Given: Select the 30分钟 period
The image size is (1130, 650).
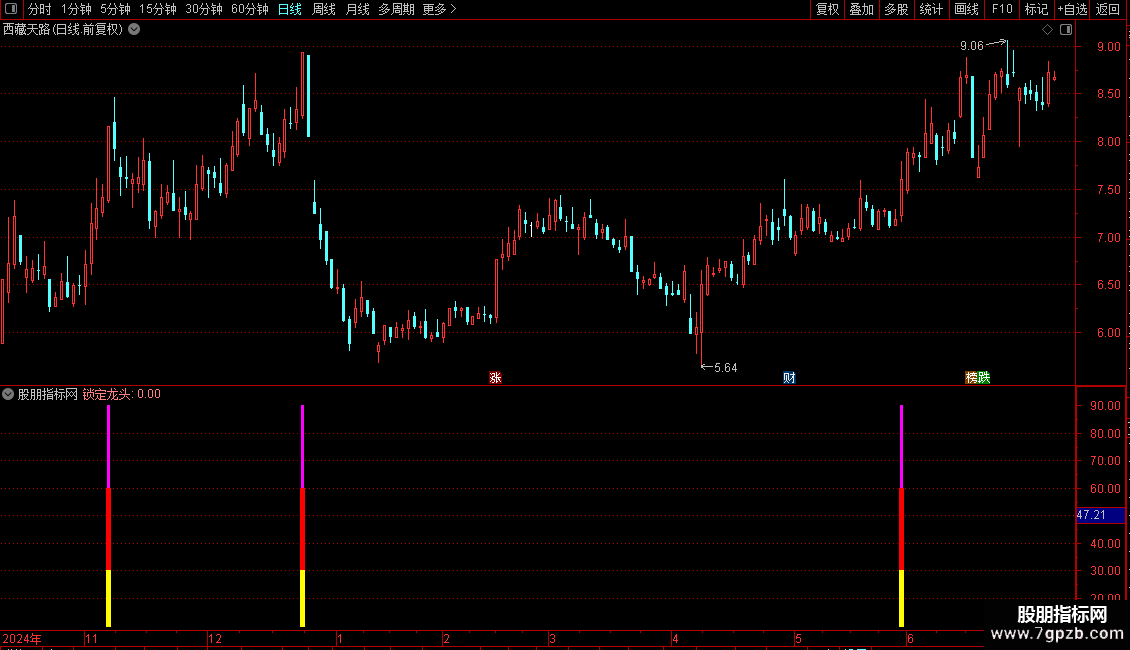Looking at the screenshot, I should (203, 9).
